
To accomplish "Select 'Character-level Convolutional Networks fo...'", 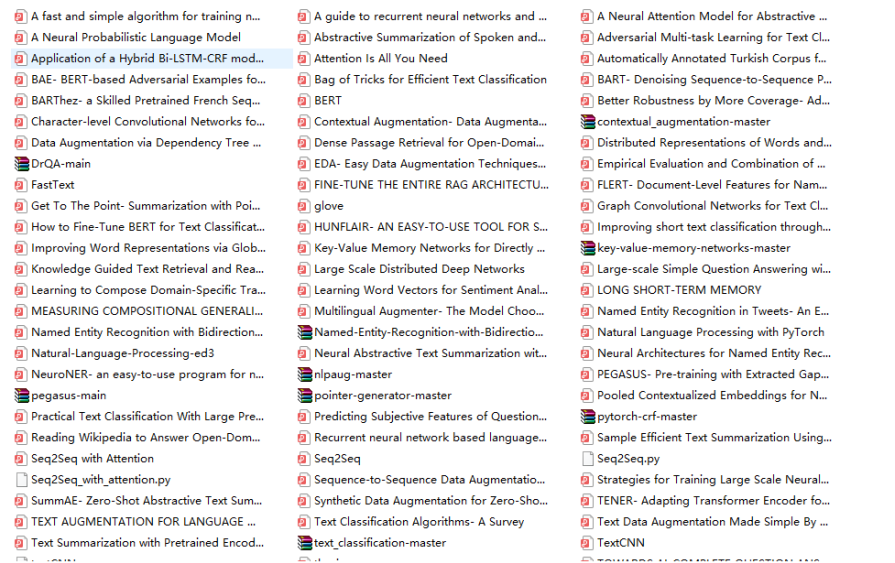I will point(148,122).
